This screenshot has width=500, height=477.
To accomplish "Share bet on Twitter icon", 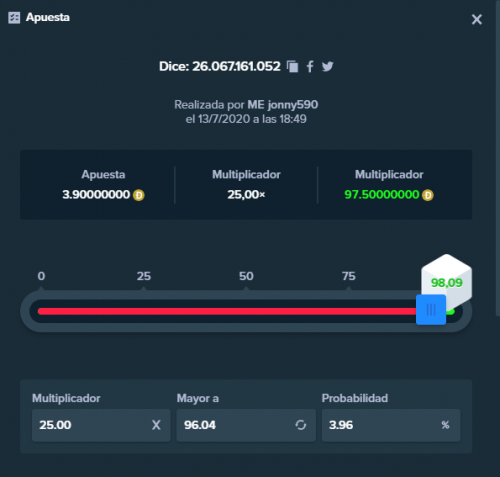I will click(x=327, y=66).
